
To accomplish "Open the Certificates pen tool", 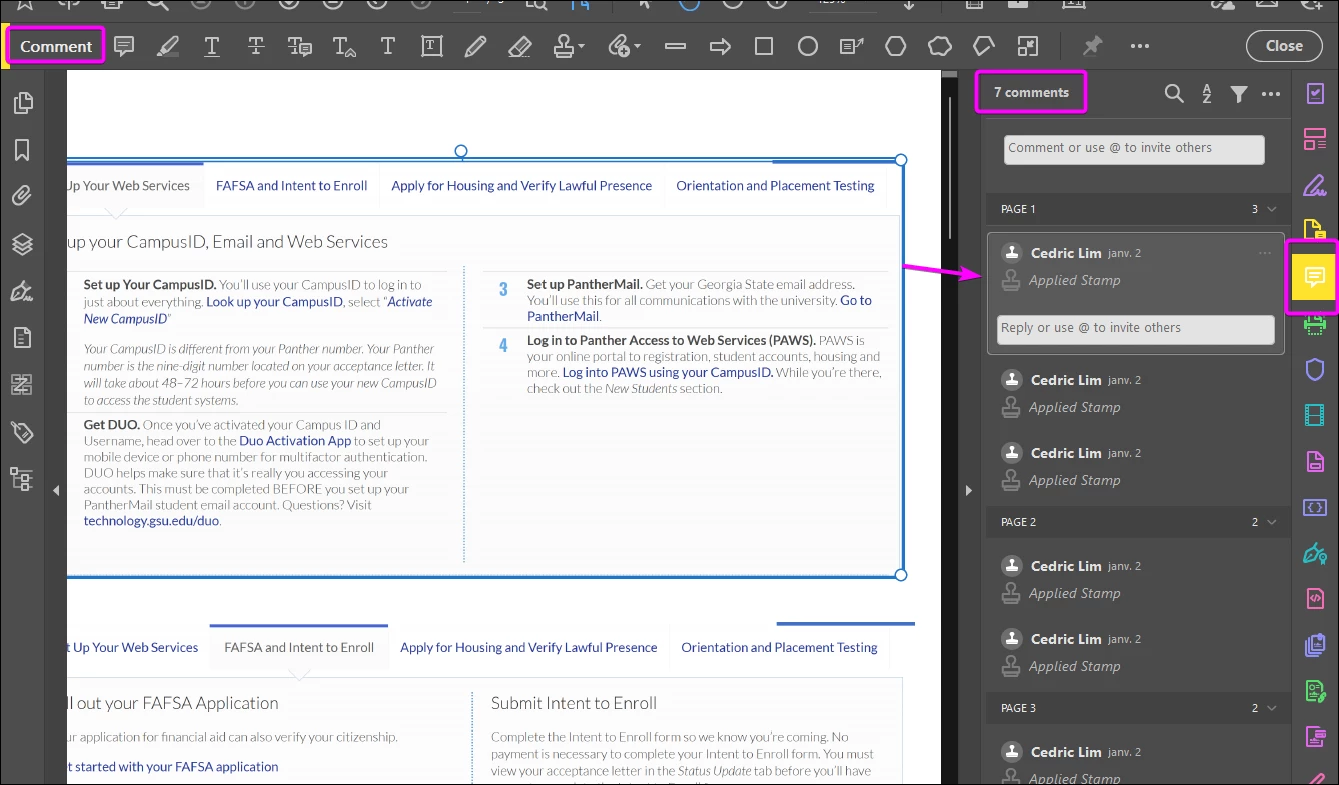I will (x=1315, y=553).
